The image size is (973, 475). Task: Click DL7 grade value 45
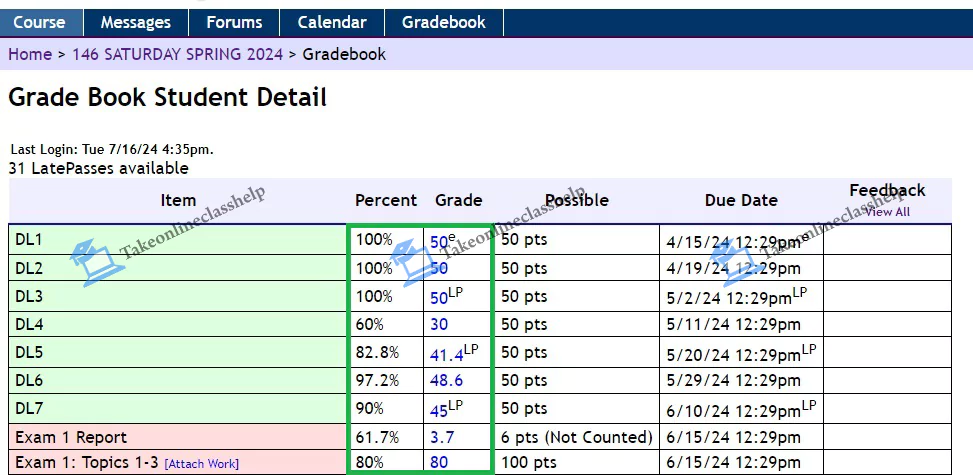click(439, 411)
